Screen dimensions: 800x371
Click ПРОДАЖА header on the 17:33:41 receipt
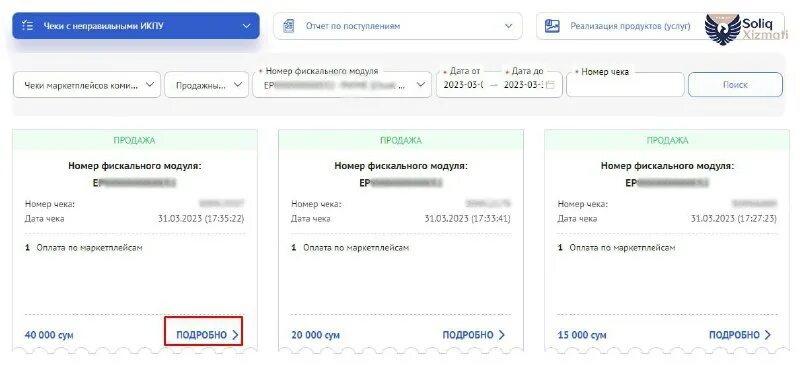[x=401, y=140]
